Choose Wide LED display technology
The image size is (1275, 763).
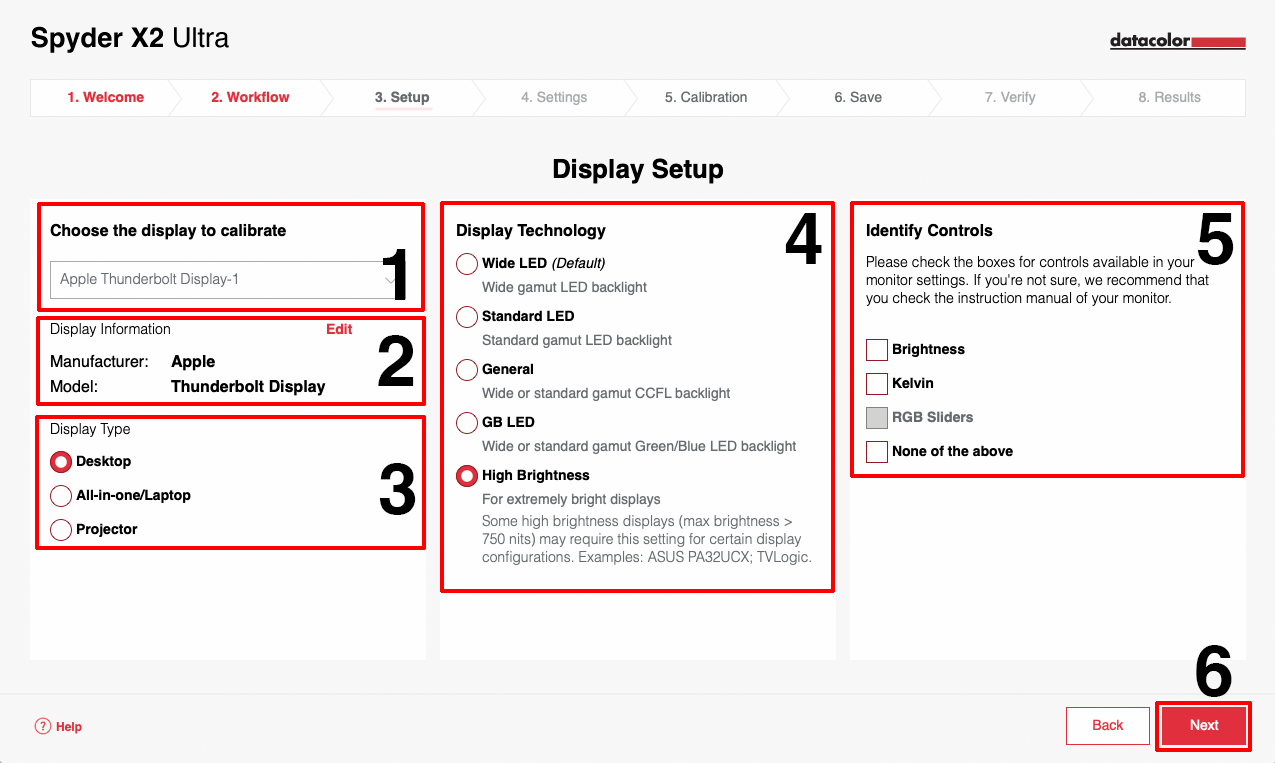pyautogui.click(x=467, y=263)
